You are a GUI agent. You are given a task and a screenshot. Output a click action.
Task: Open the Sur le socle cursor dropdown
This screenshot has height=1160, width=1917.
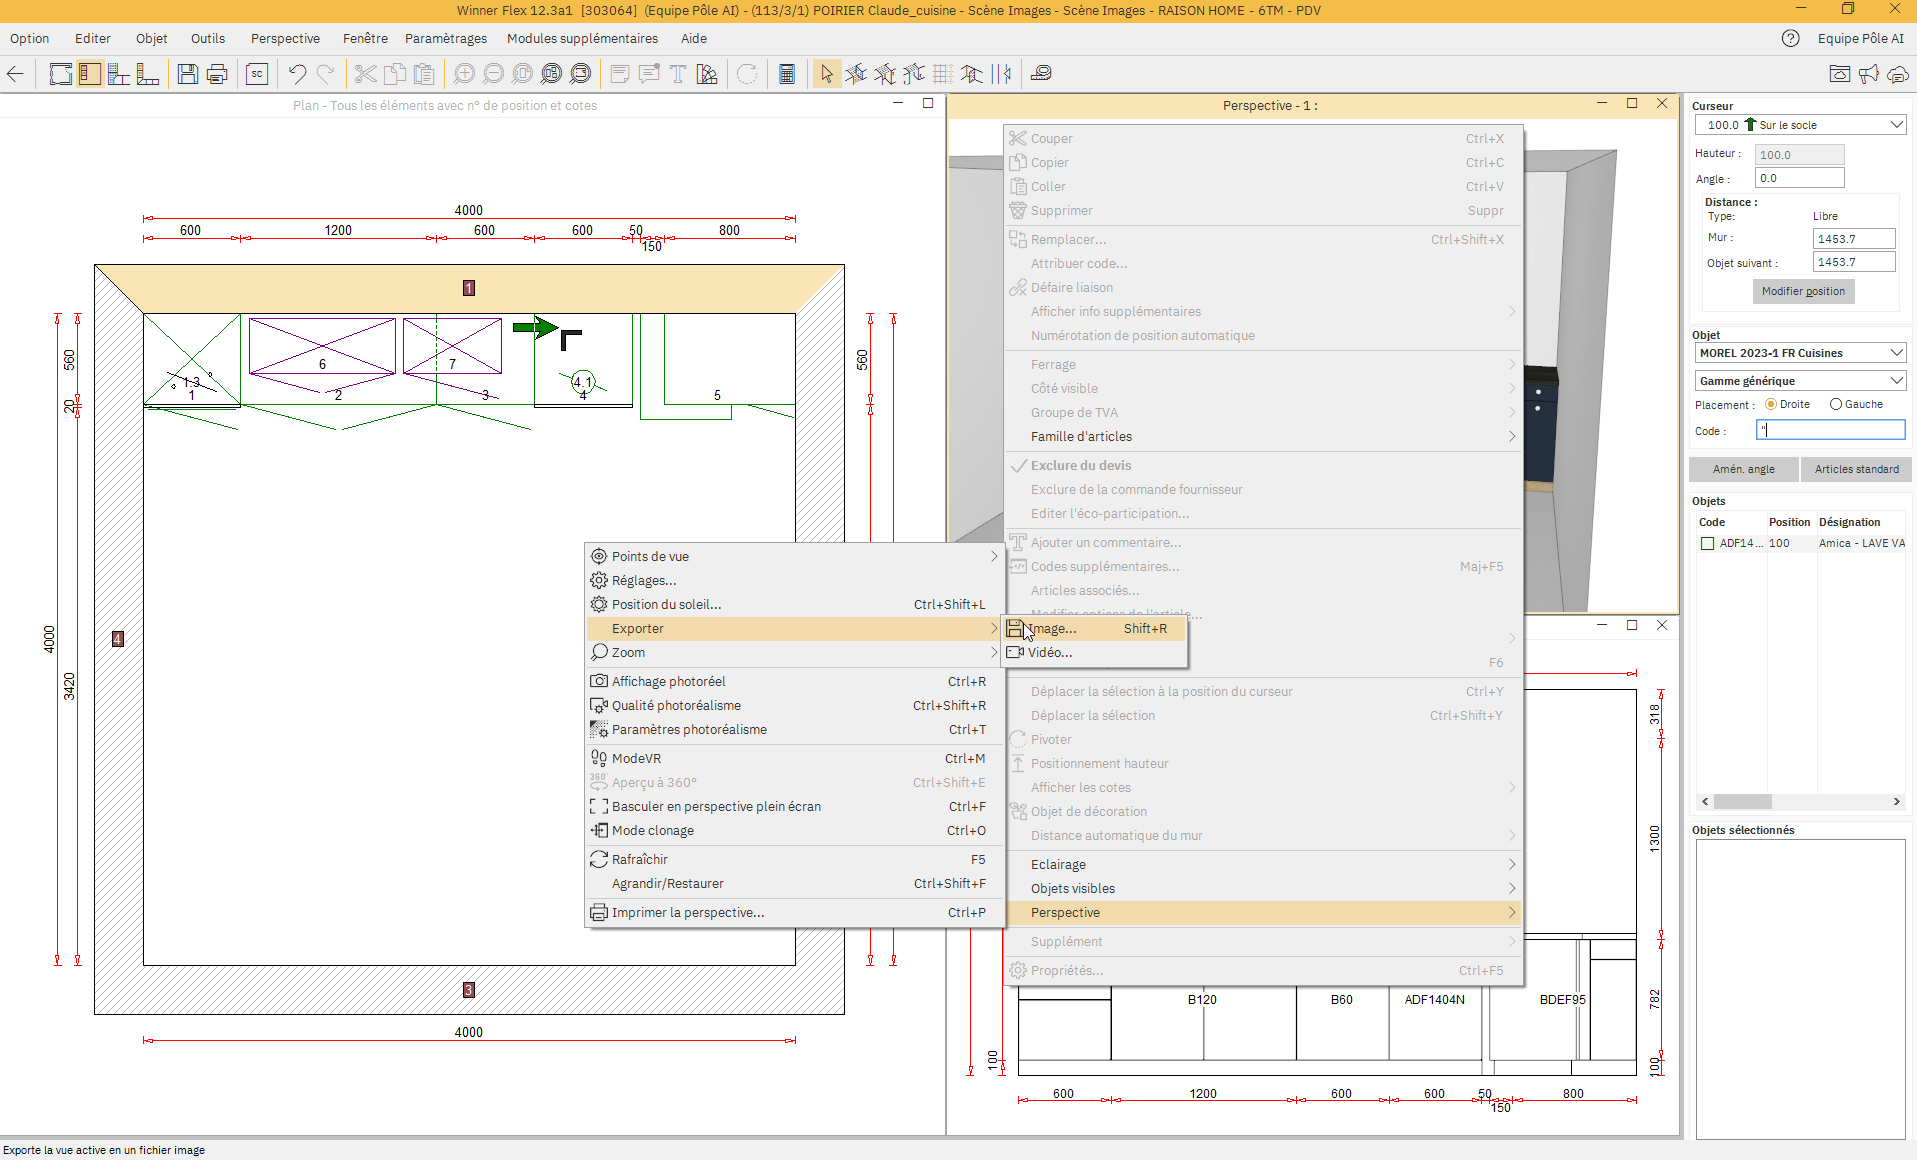click(x=1799, y=125)
